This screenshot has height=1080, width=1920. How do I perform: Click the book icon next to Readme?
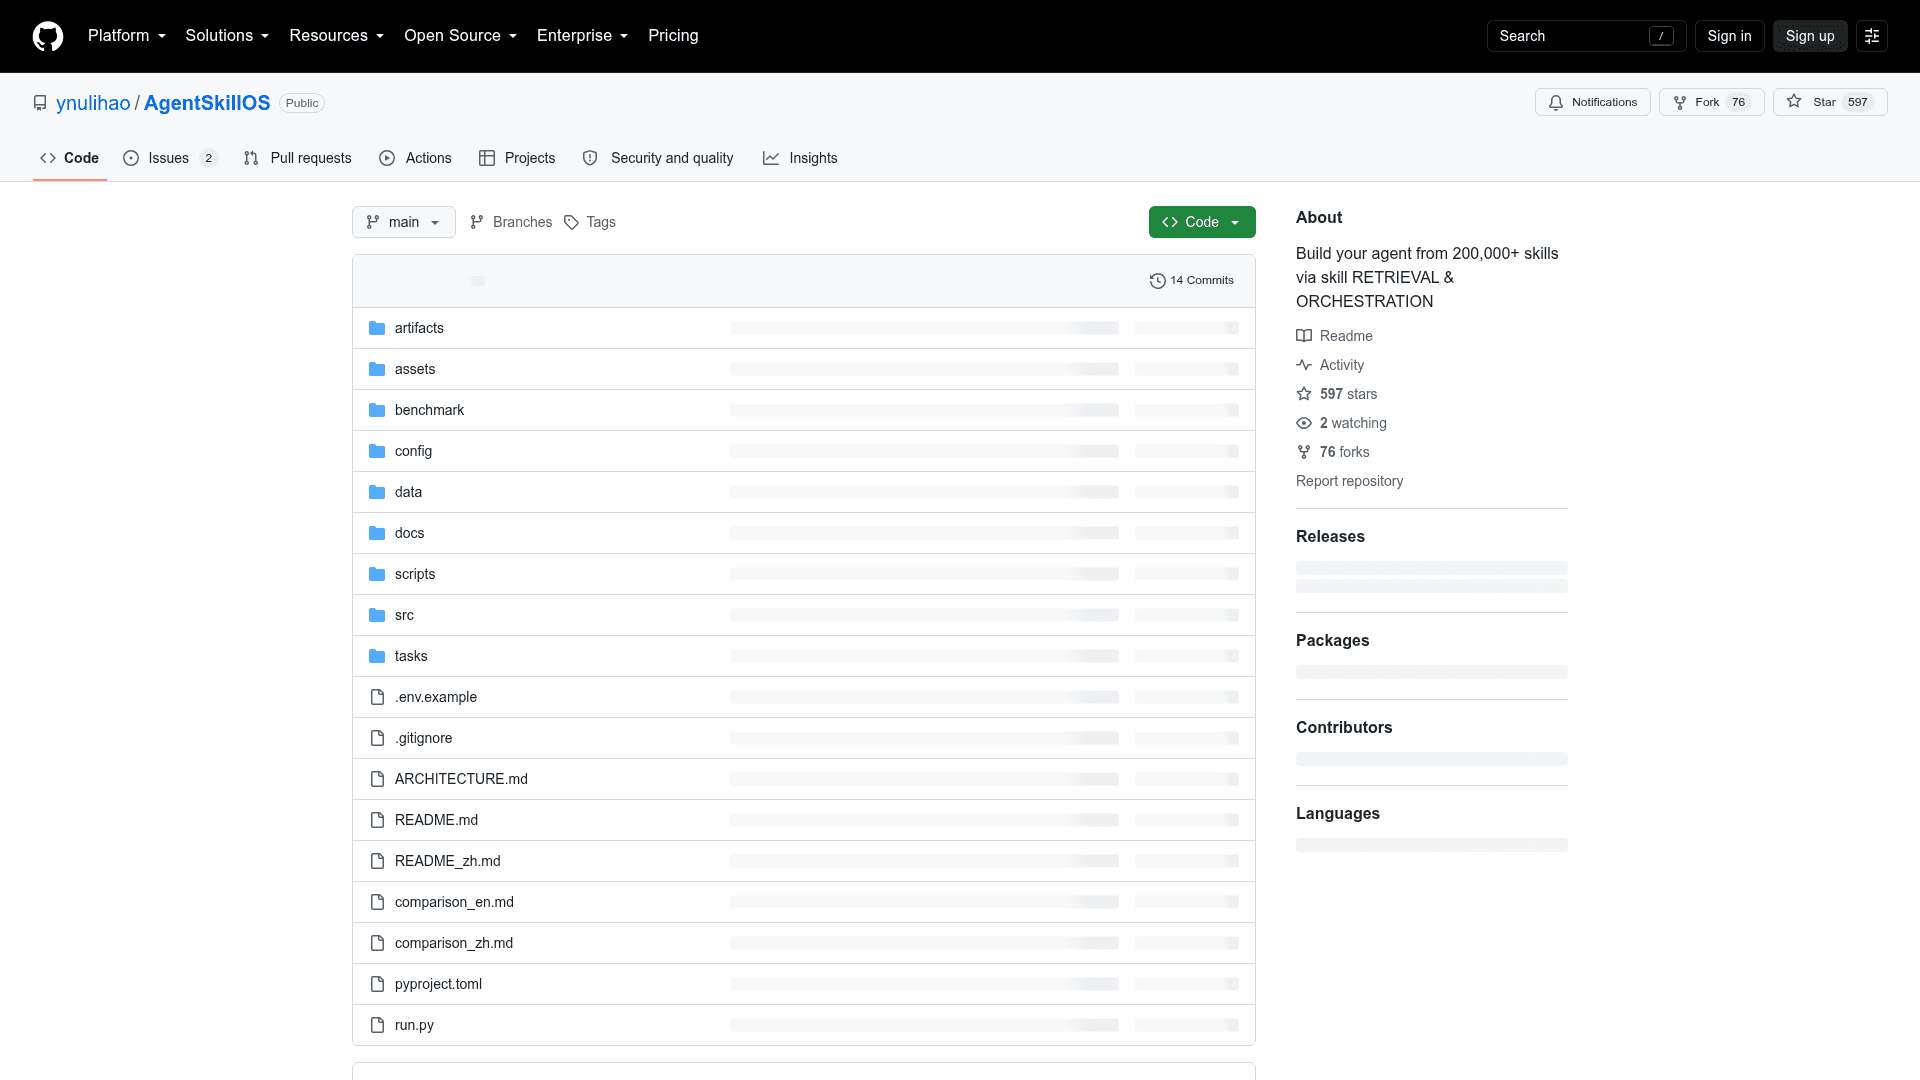pyautogui.click(x=1304, y=336)
